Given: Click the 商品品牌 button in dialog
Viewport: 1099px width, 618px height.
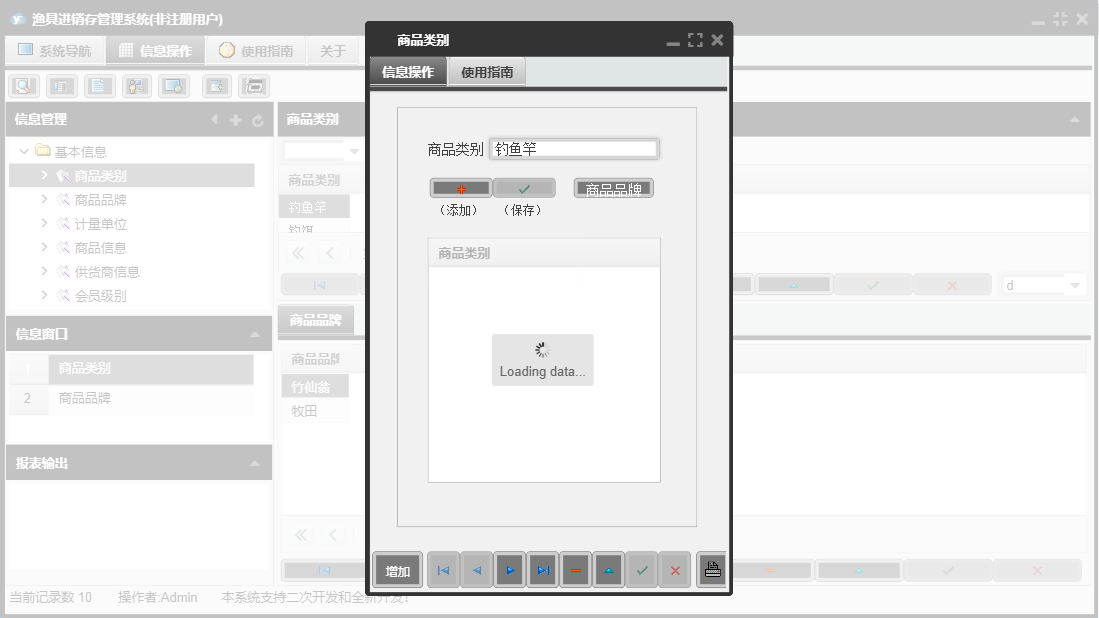Looking at the screenshot, I should (x=613, y=187).
